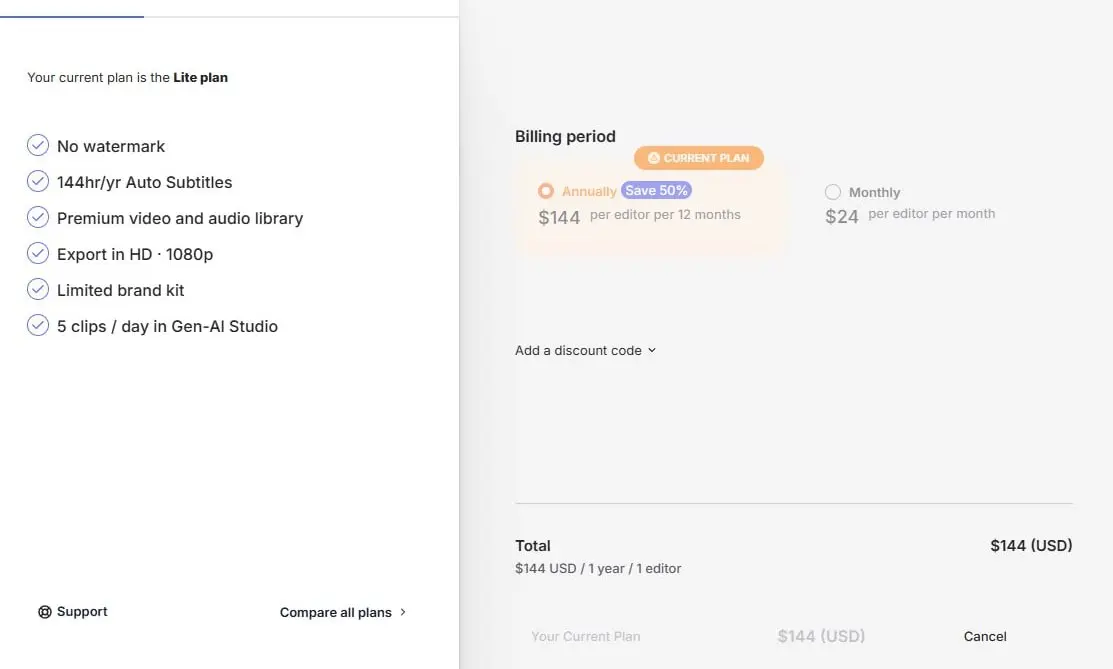This screenshot has height=669, width=1113.
Task: Open Compare all plans link
Action: [x=343, y=612]
